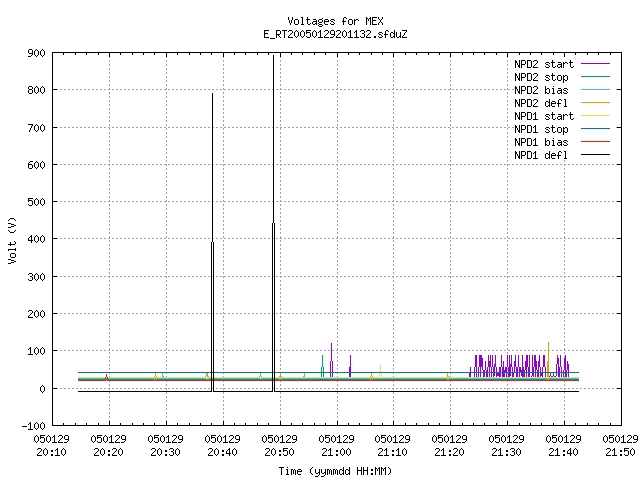Click the y-axis value 900
The image size is (640, 480).
tap(36, 53)
